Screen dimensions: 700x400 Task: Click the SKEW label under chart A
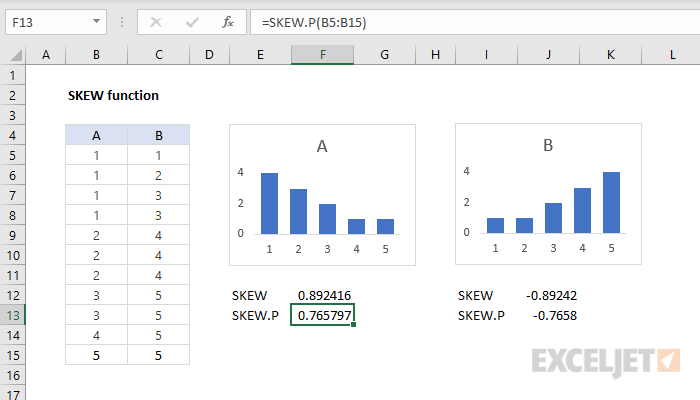(250, 296)
